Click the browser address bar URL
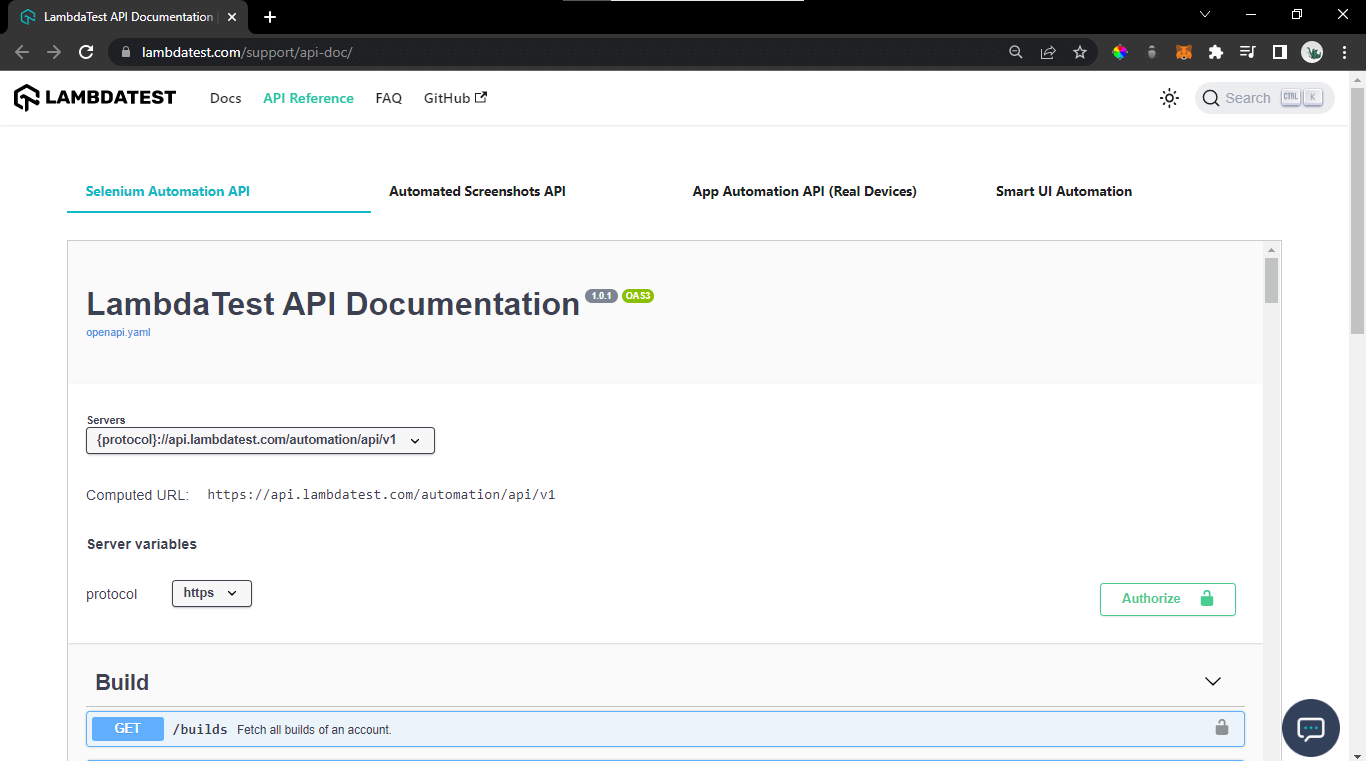Screen dimensions: 1366x761 pos(247,52)
